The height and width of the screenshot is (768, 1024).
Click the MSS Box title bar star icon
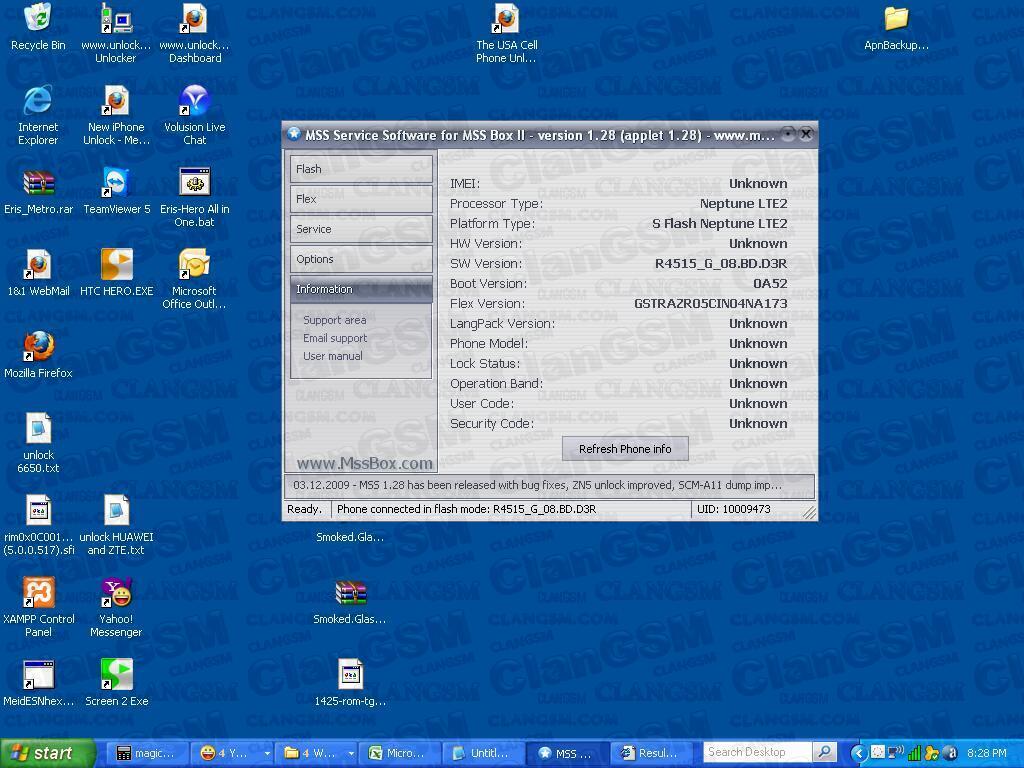294,135
